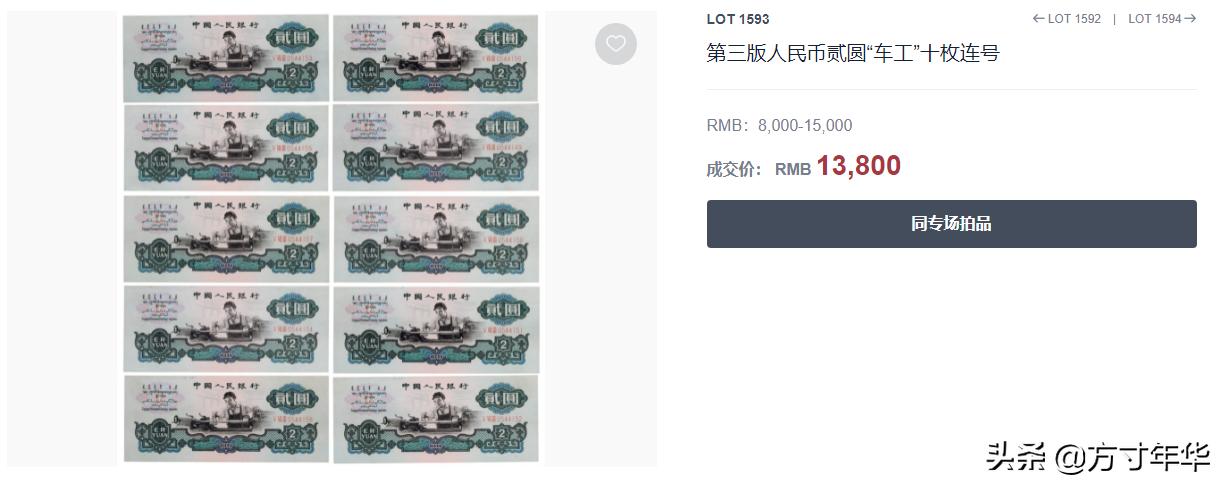Image resolution: width=1225 pixels, height=487 pixels.
Task: Click the middle-row left banknote
Action: click(x=226, y=238)
